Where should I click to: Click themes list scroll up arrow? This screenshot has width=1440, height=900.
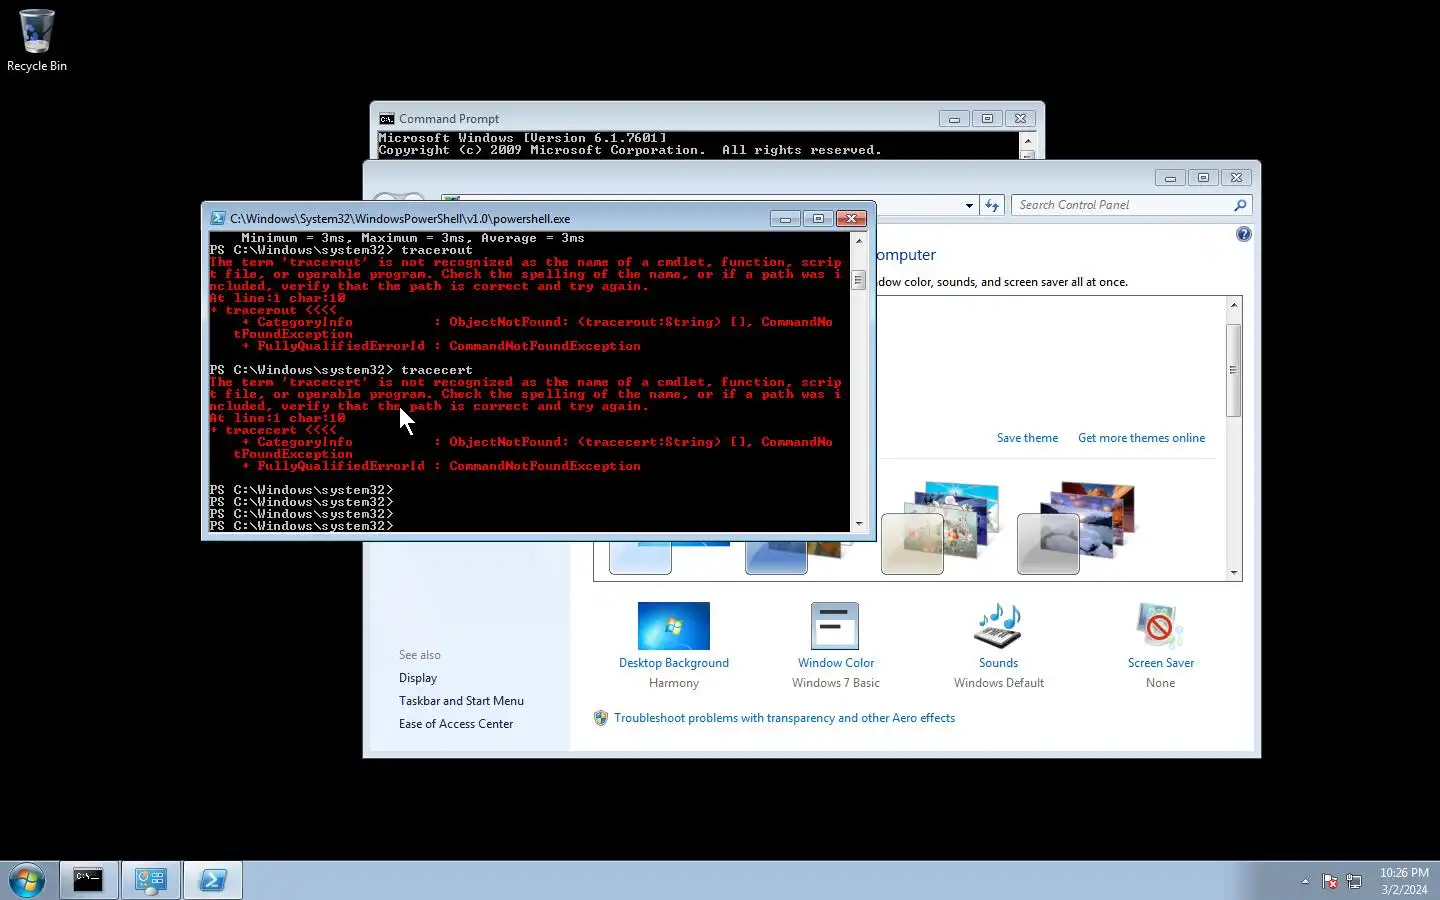pos(1234,305)
